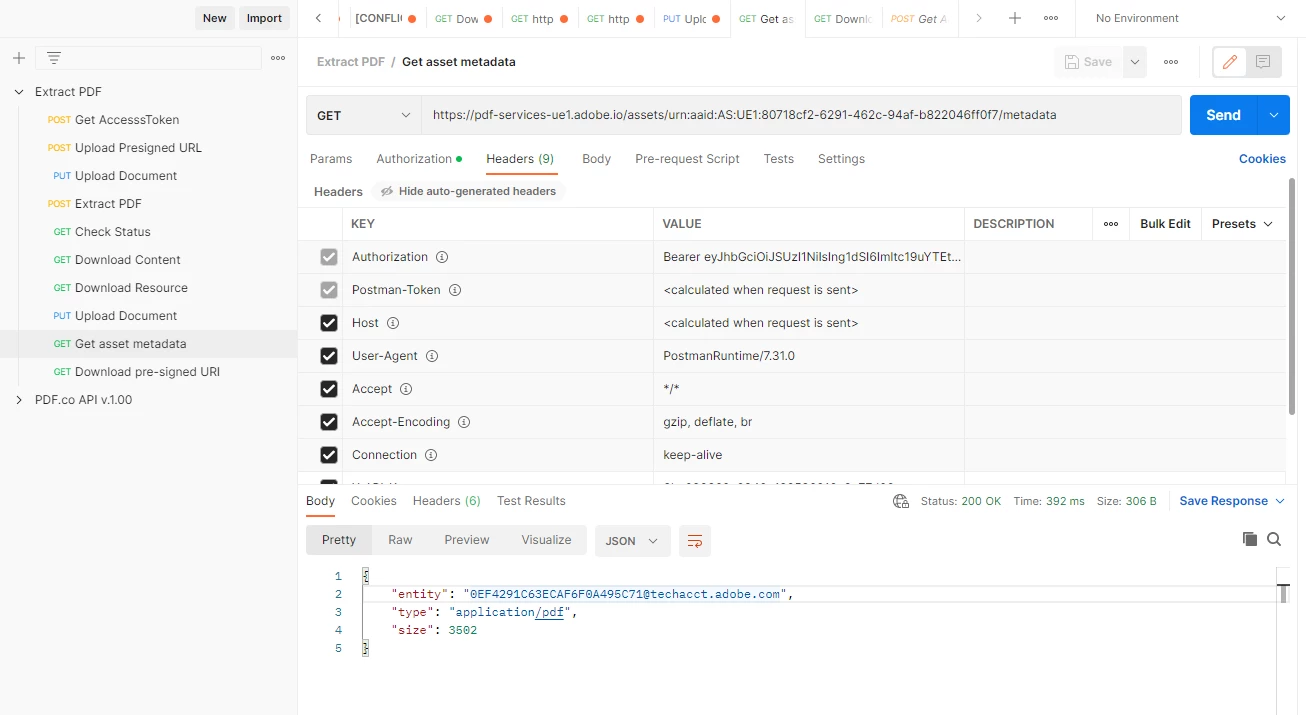Click info icon next to Authorization header

click(x=442, y=257)
